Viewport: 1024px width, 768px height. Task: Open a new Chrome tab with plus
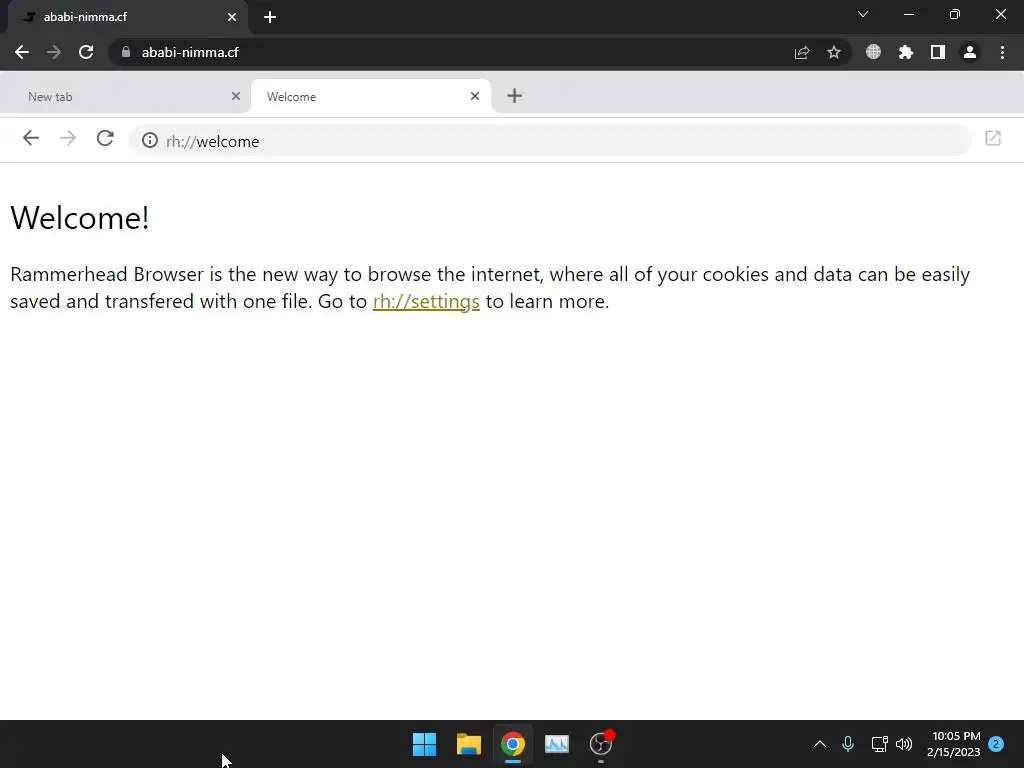(x=270, y=17)
